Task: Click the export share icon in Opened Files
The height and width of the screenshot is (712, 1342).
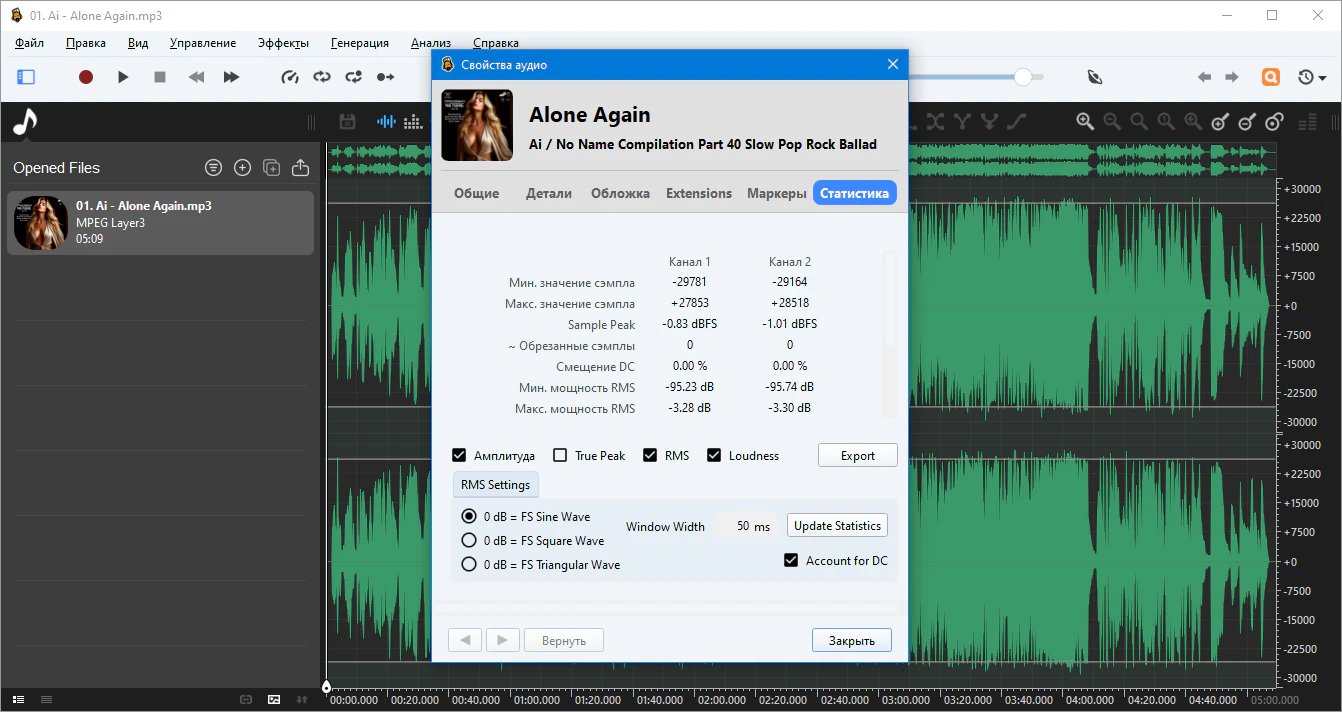Action: pos(300,168)
